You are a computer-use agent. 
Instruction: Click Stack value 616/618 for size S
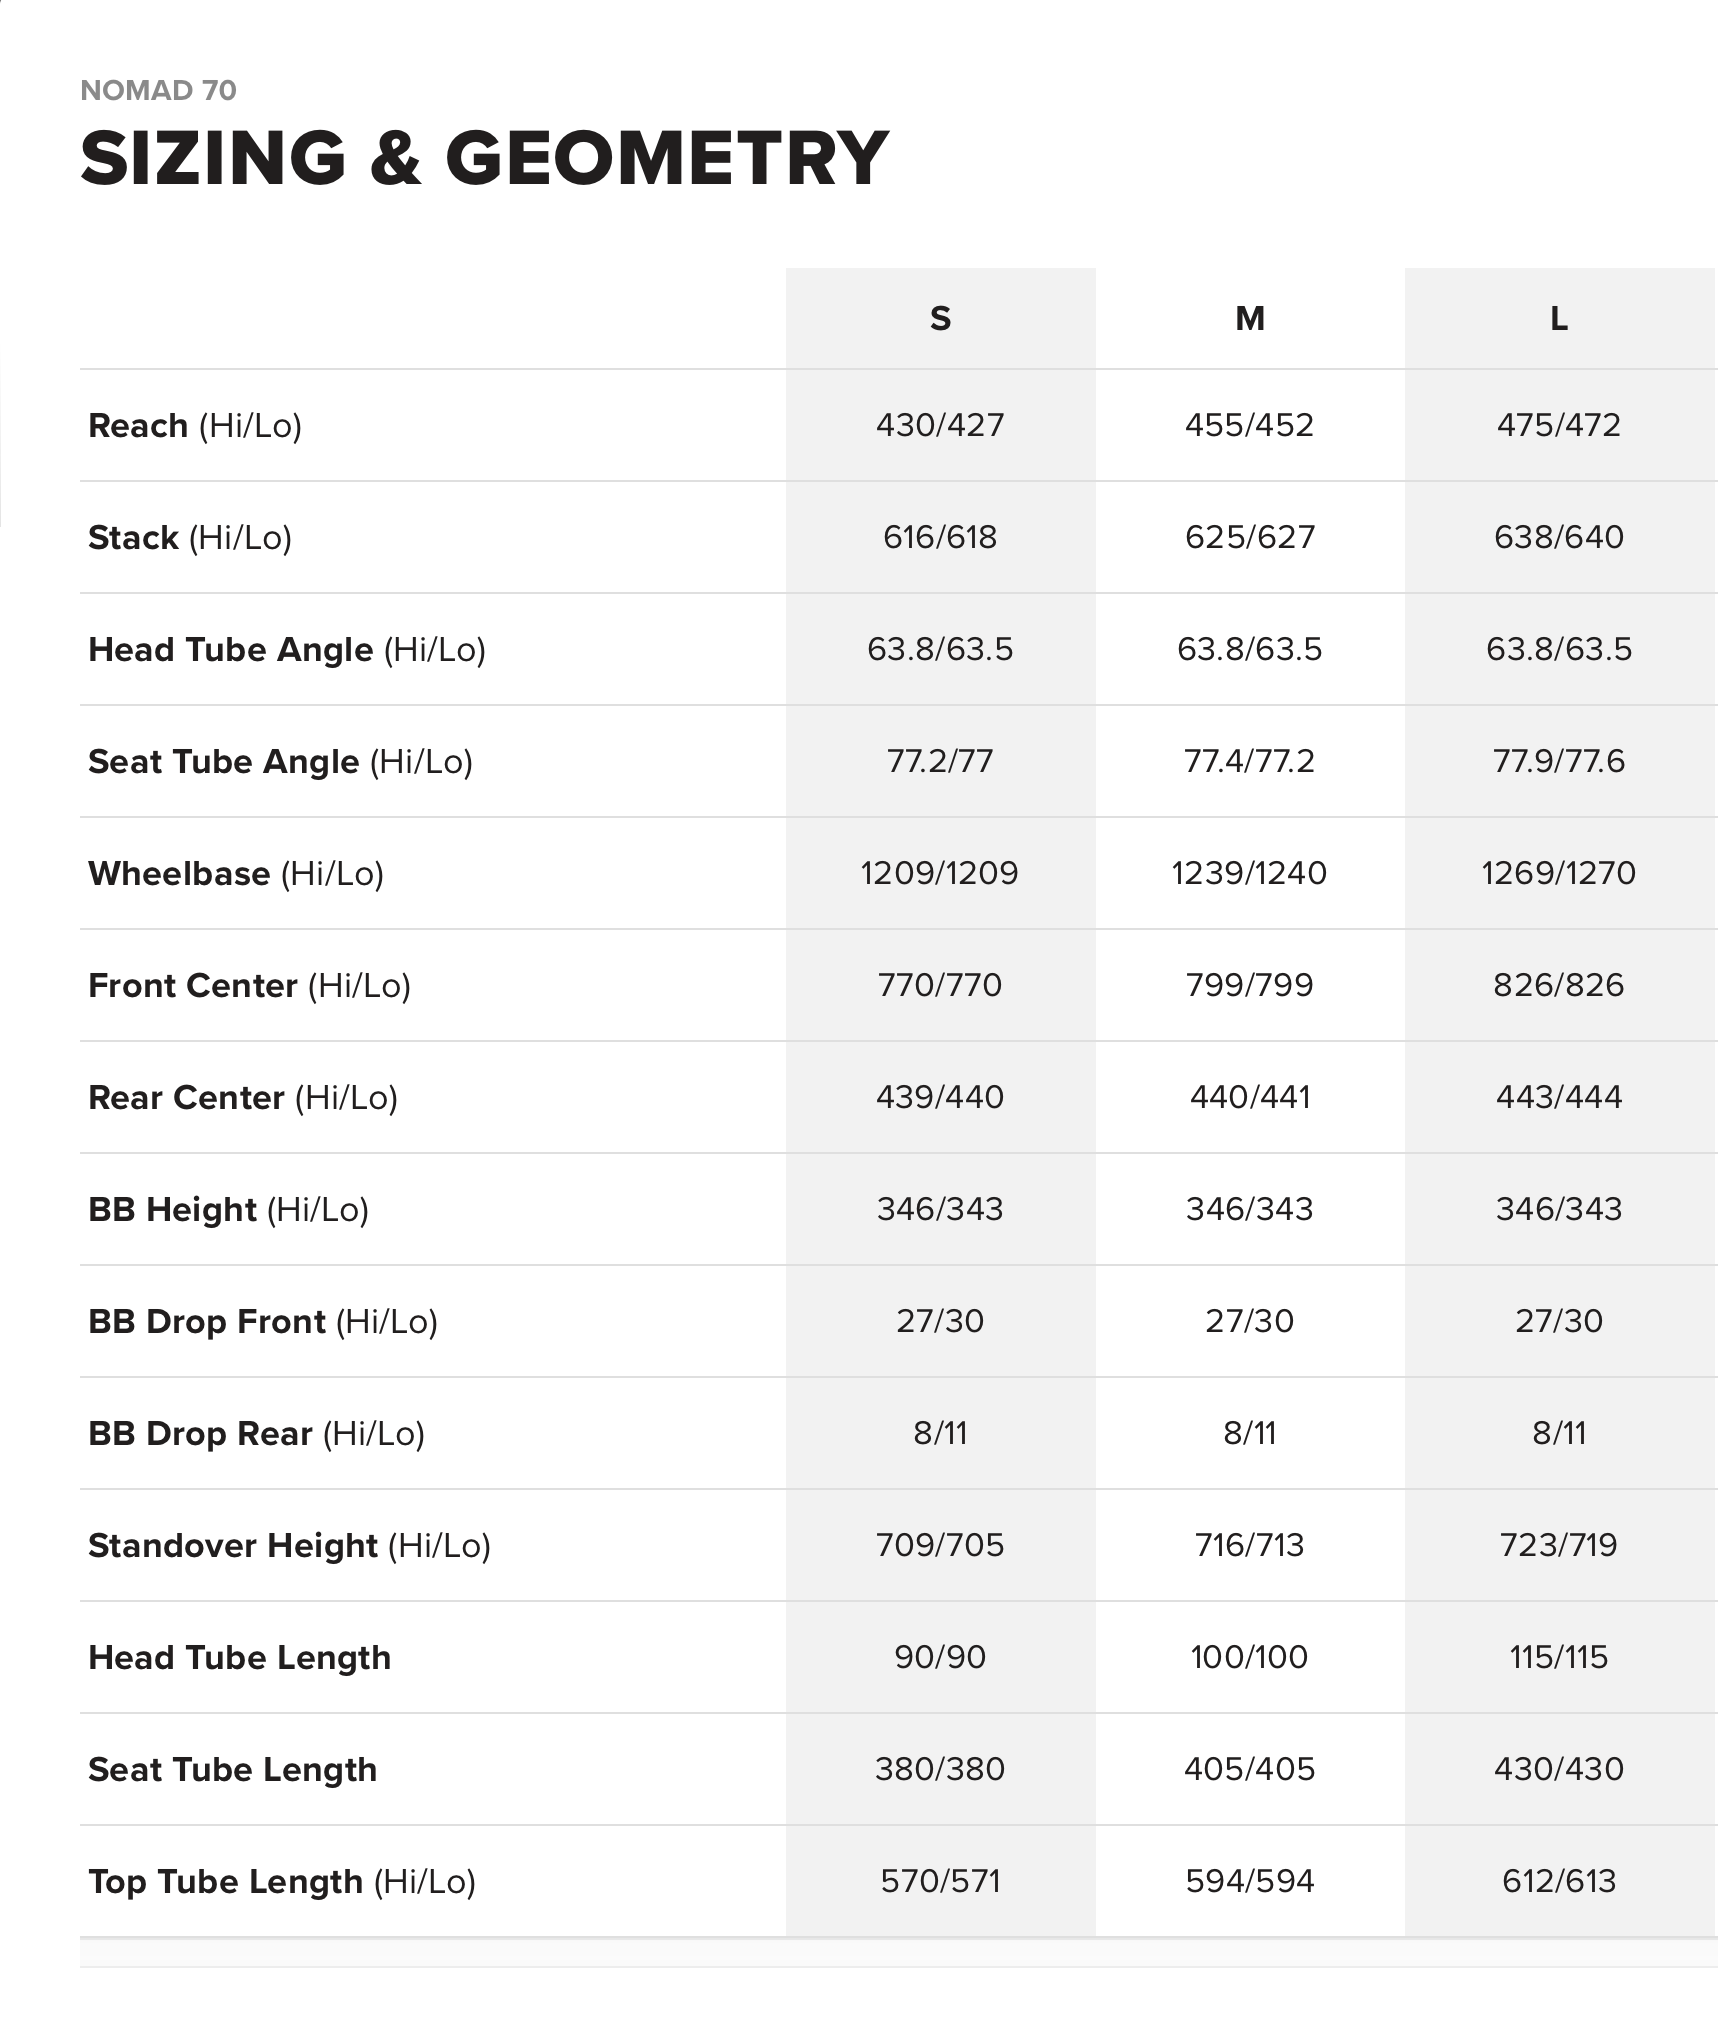tap(940, 538)
